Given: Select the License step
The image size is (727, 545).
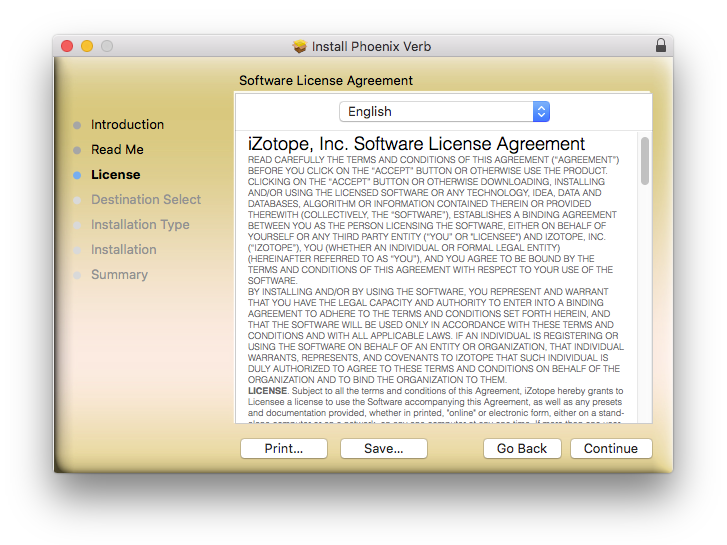Looking at the screenshot, I should pos(115,175).
